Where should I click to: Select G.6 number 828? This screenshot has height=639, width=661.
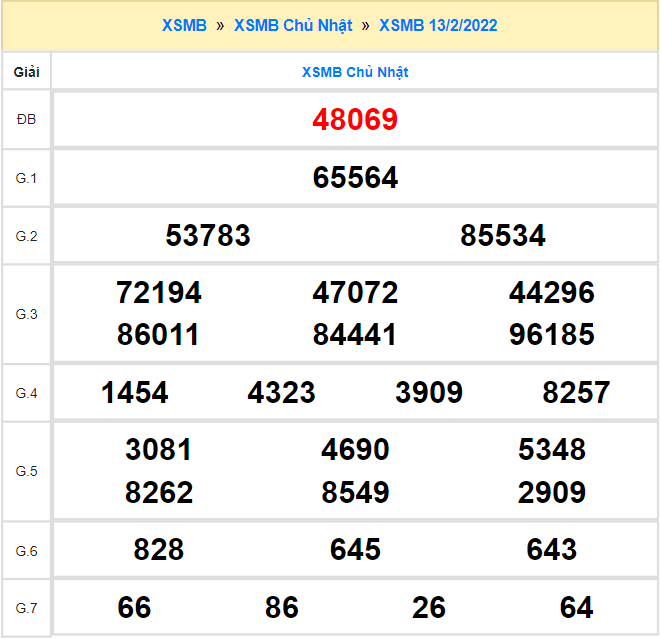[159, 549]
